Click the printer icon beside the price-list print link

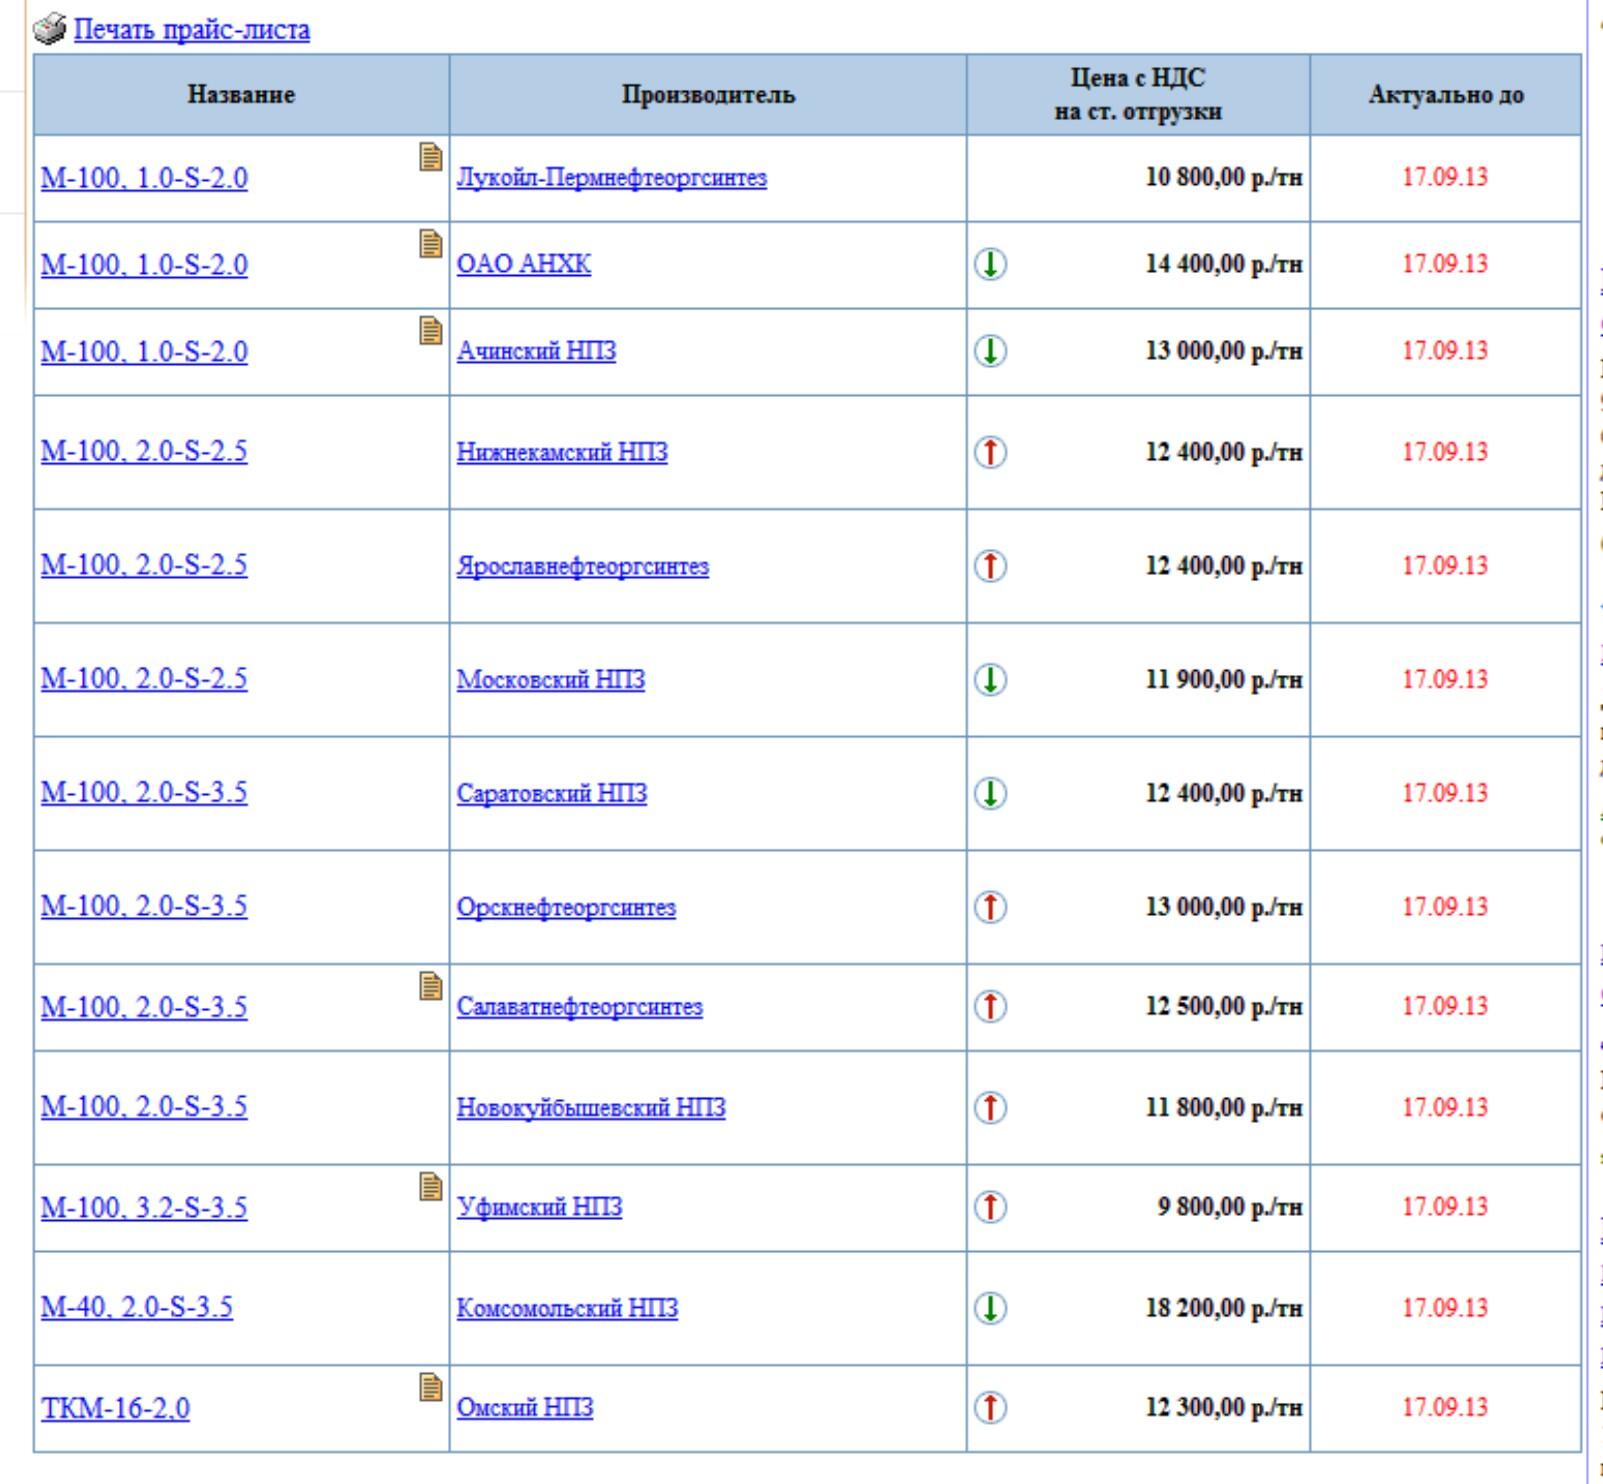[49, 30]
